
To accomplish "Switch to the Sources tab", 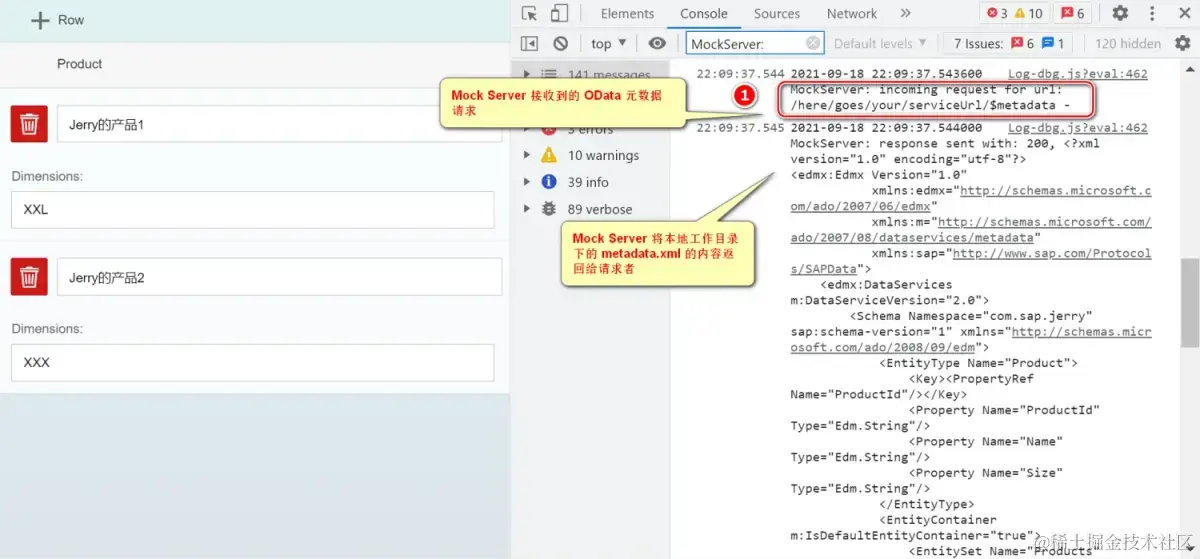I will tap(777, 13).
